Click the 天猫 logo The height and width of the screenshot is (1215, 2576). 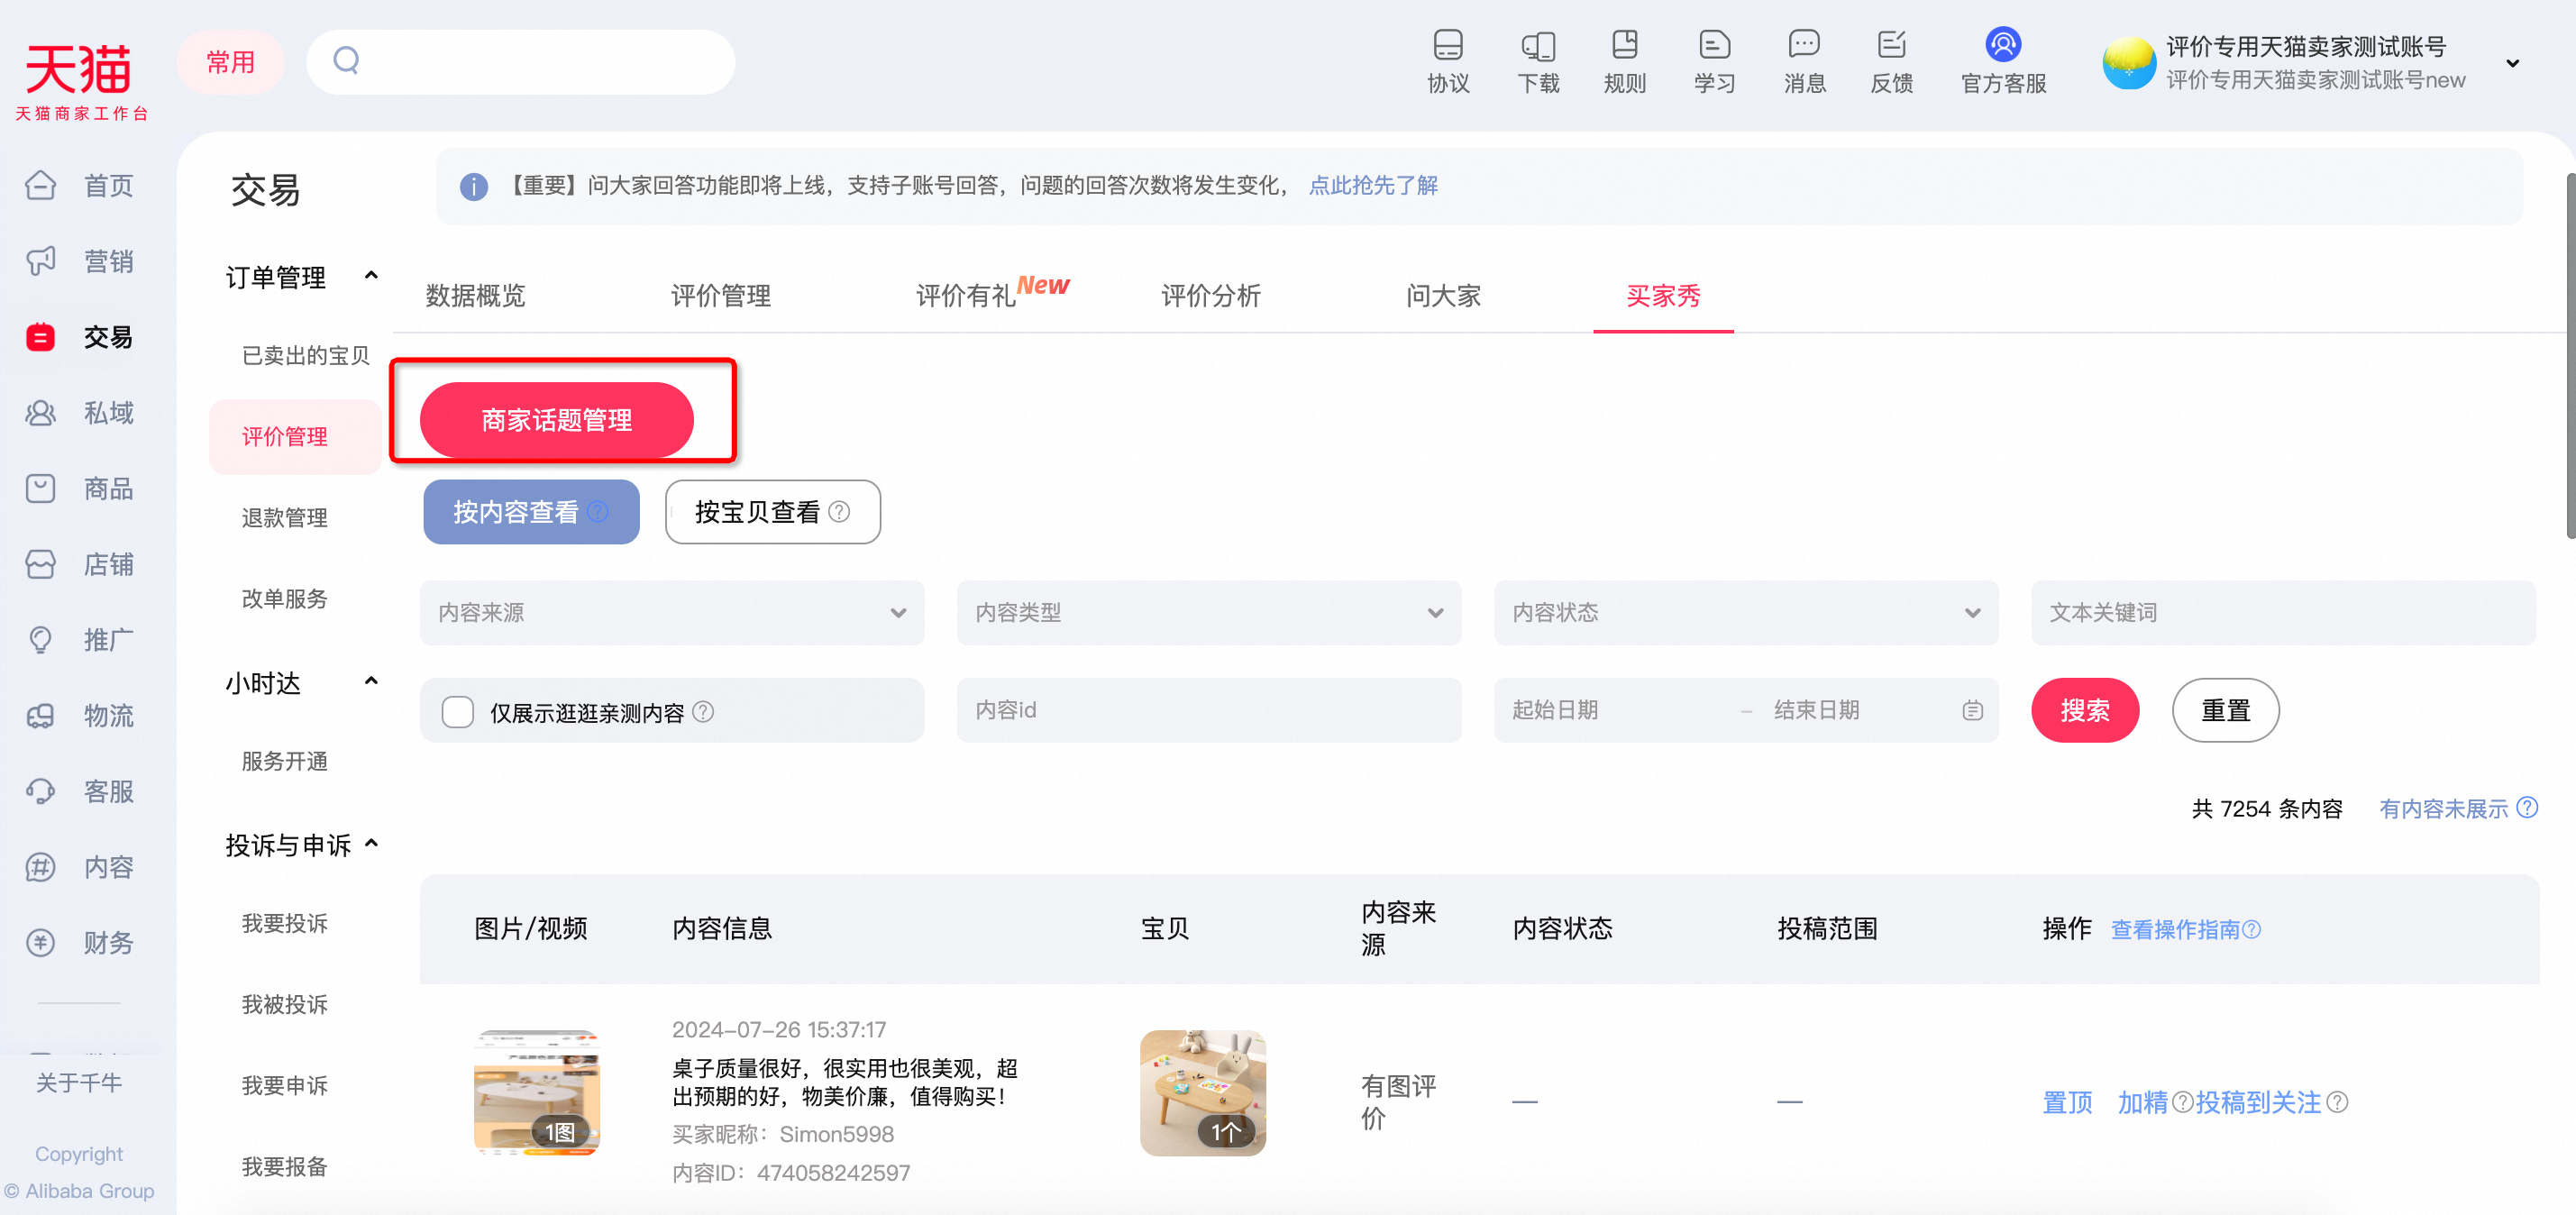(x=80, y=82)
